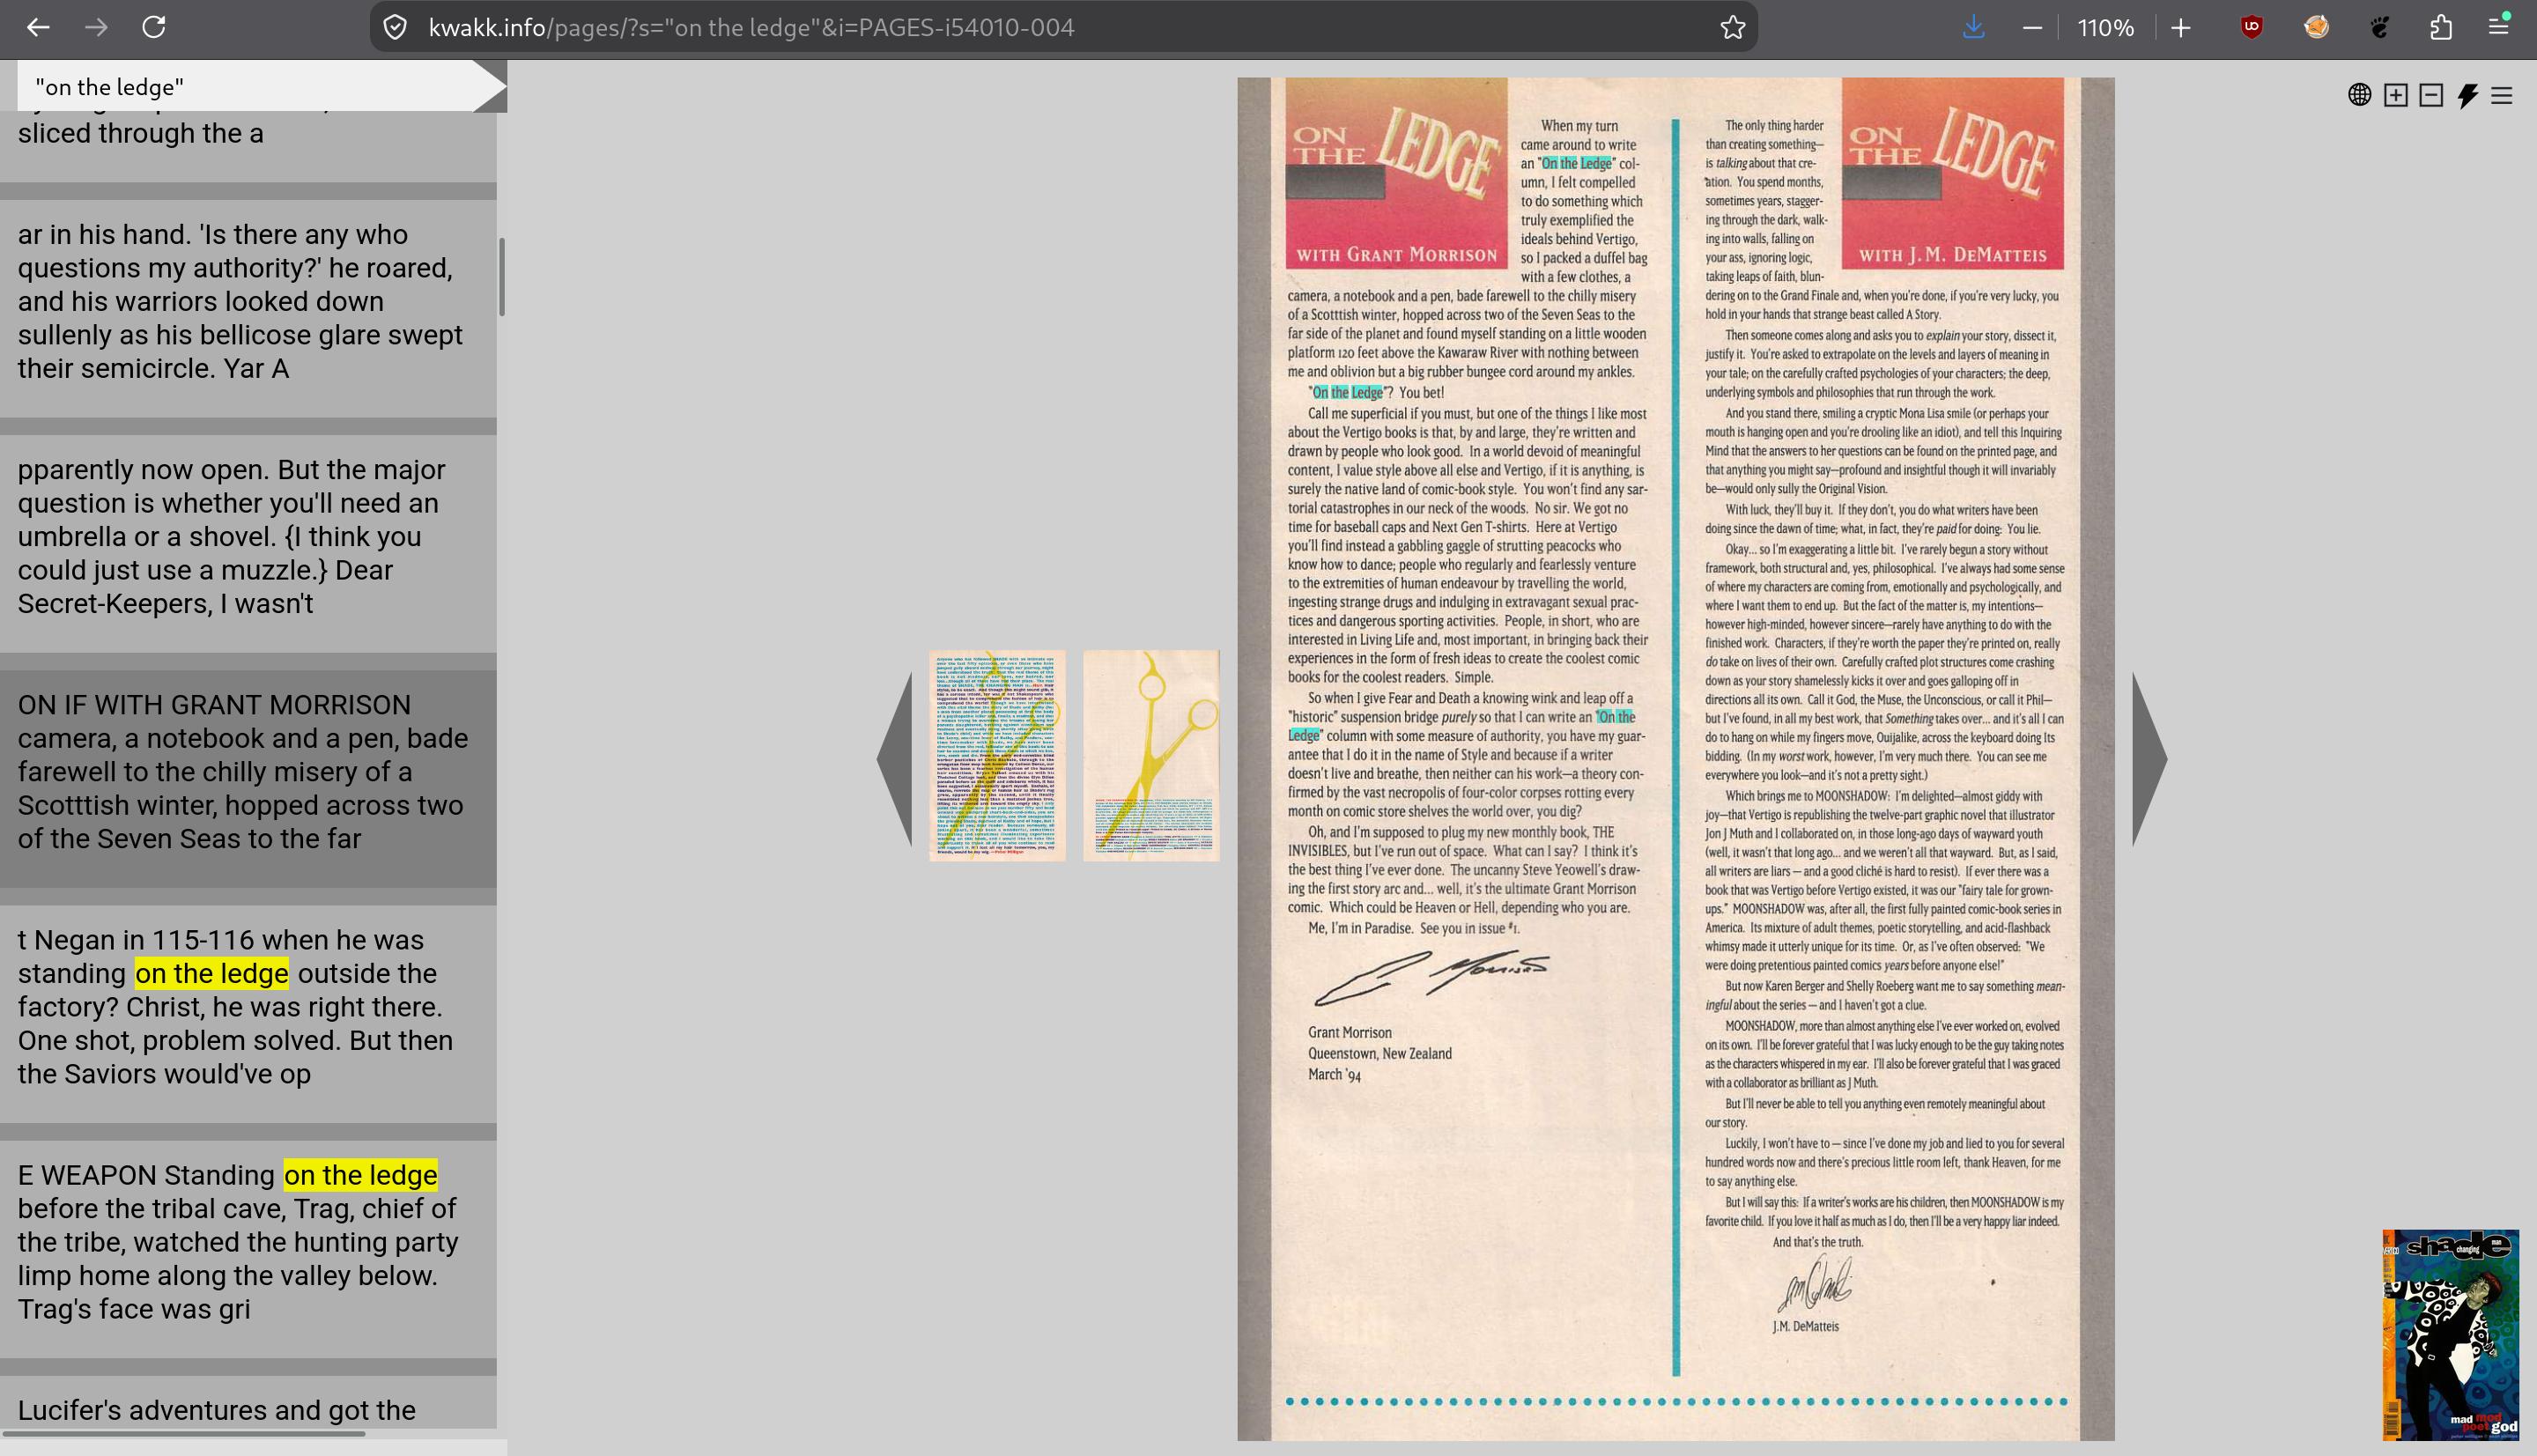
Task: Open the orange round extension icon
Action: coord(2316,27)
